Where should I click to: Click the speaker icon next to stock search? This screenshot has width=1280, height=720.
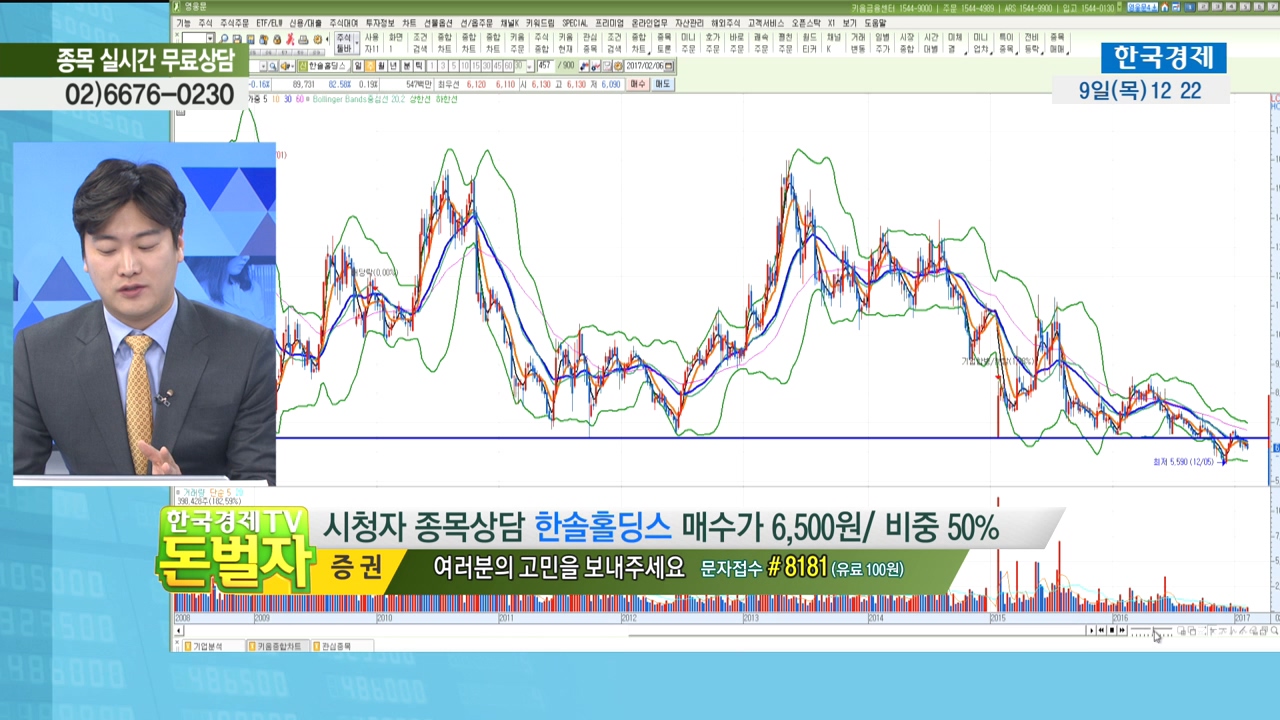[285, 66]
